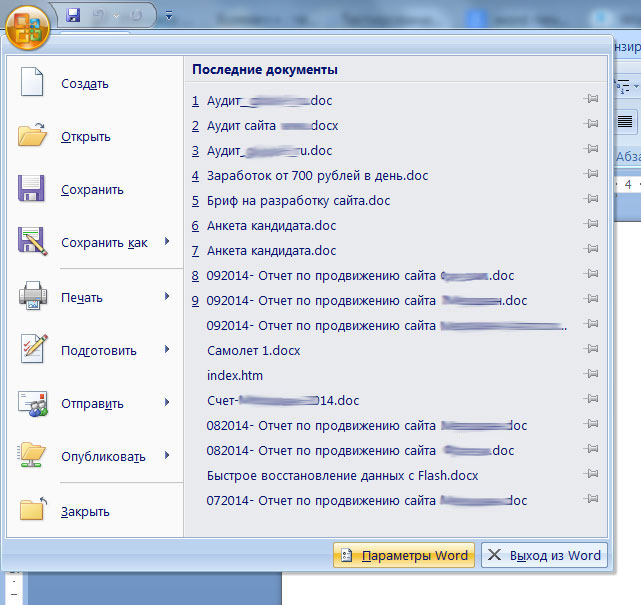Pin Быстрое восстановление данных с Flash.docx
Image resolution: width=641 pixels, height=605 pixels.
[591, 474]
